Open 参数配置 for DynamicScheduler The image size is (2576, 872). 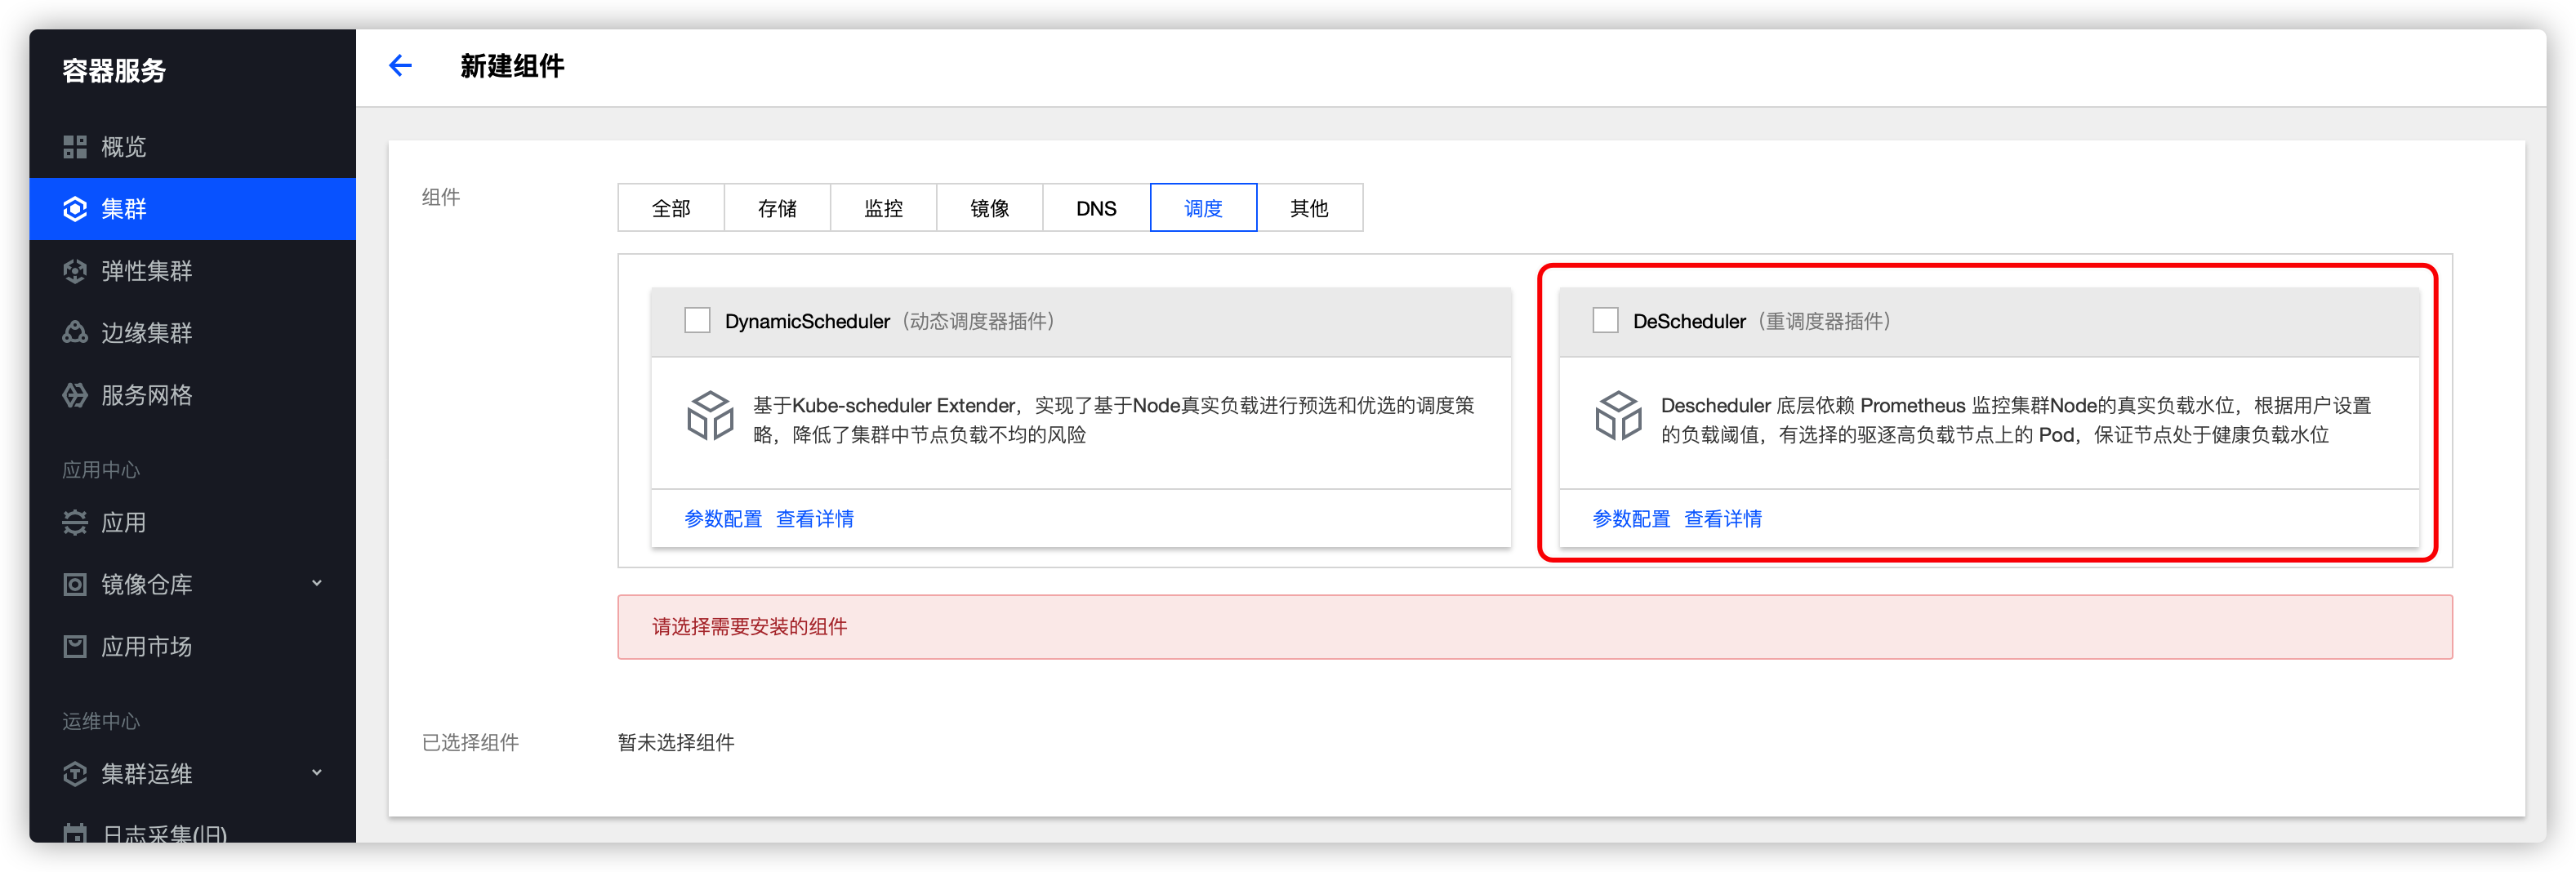pyautogui.click(x=723, y=519)
